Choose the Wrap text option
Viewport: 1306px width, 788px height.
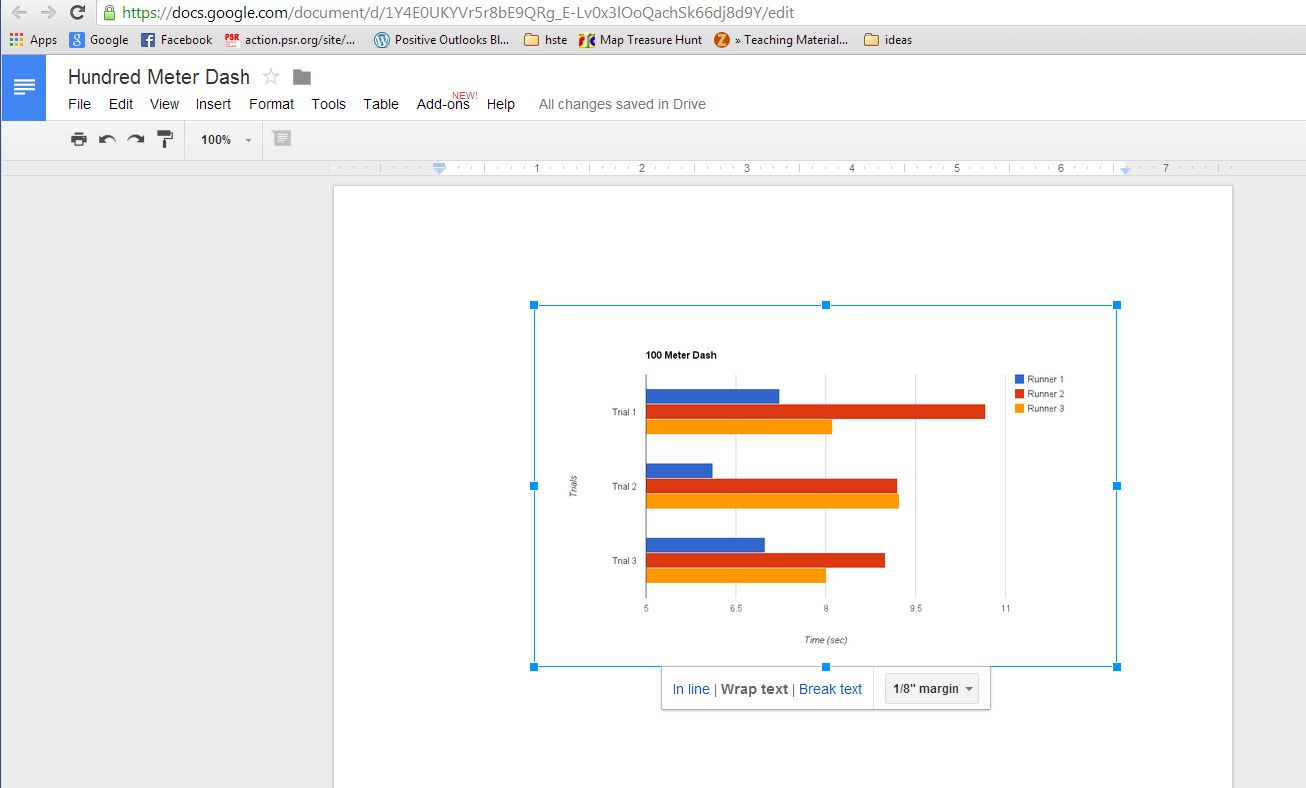754,689
